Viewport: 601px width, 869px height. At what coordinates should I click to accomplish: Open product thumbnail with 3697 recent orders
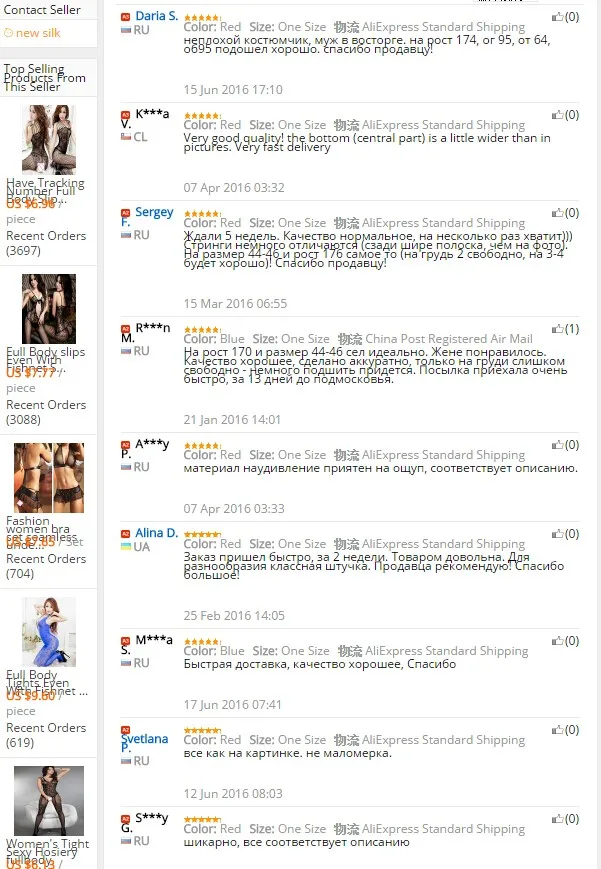point(49,140)
